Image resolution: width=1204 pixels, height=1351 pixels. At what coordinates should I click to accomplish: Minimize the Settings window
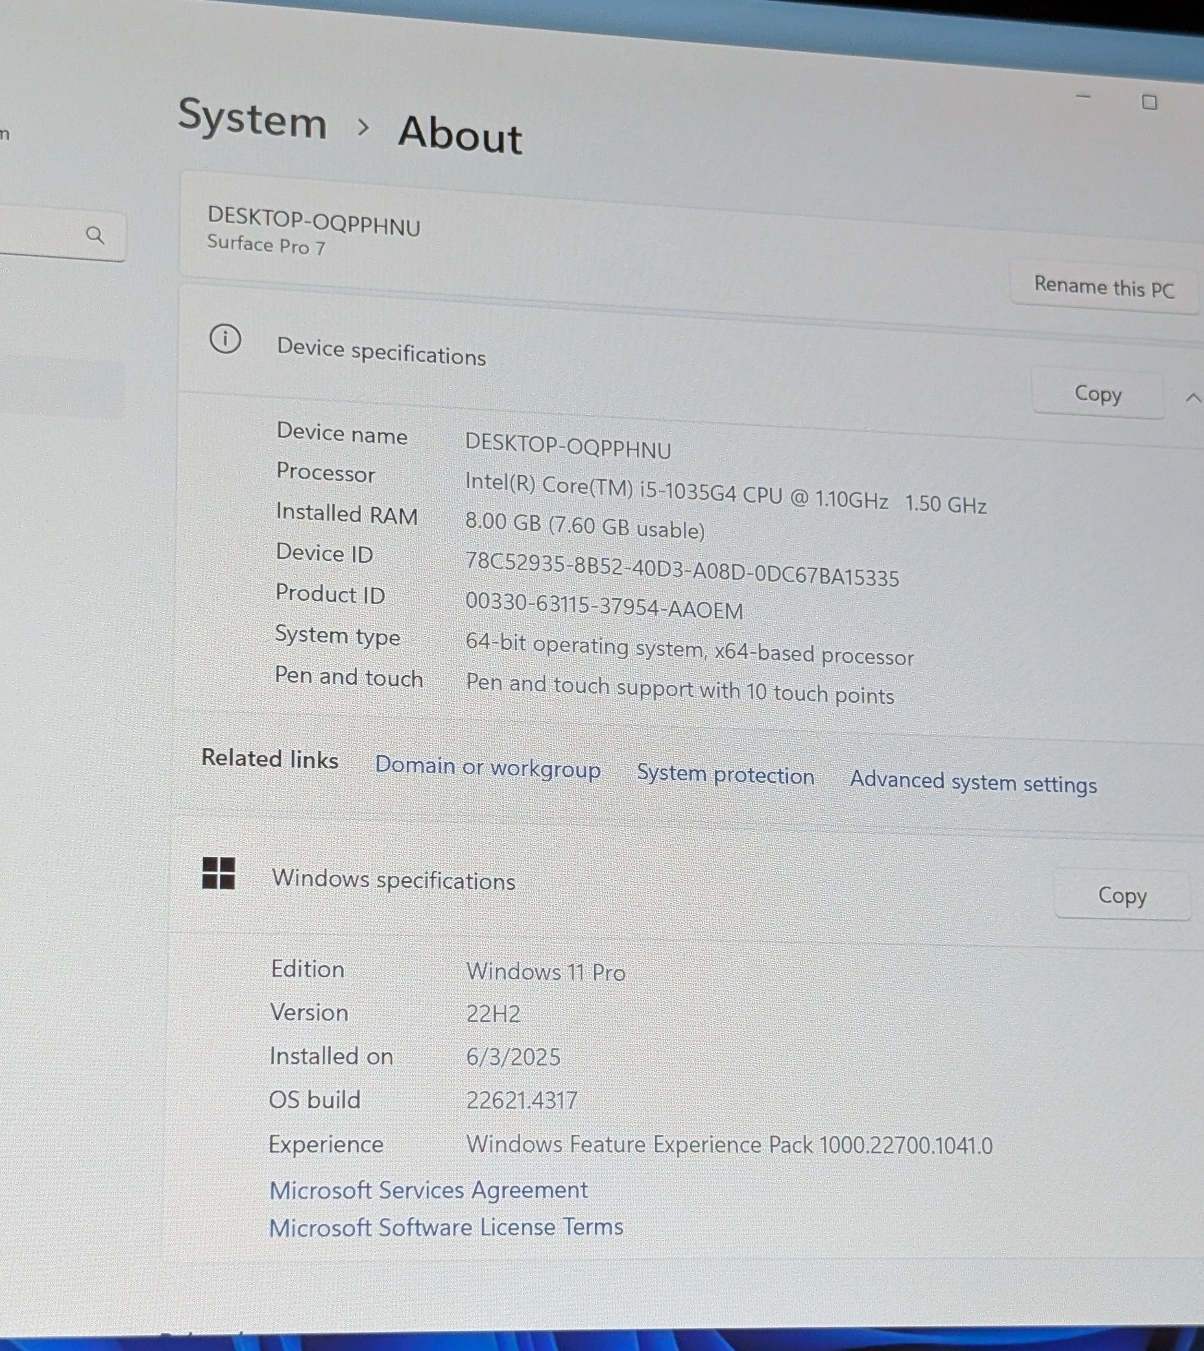click(x=1083, y=96)
